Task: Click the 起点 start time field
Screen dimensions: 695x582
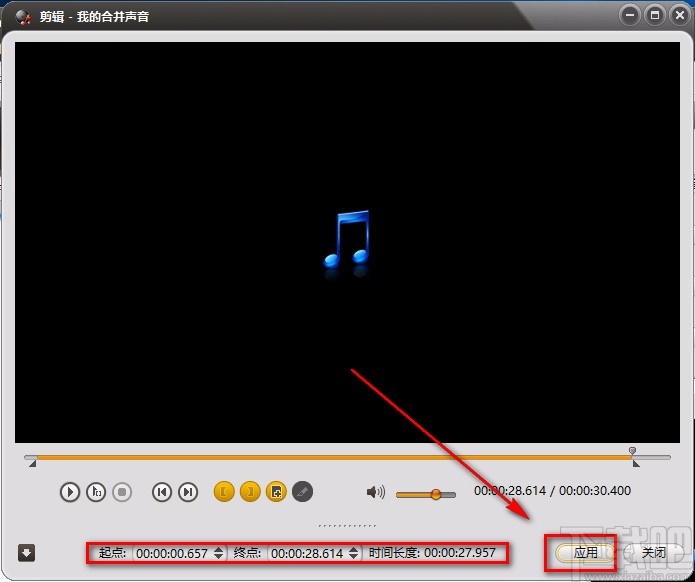Action: [x=174, y=553]
